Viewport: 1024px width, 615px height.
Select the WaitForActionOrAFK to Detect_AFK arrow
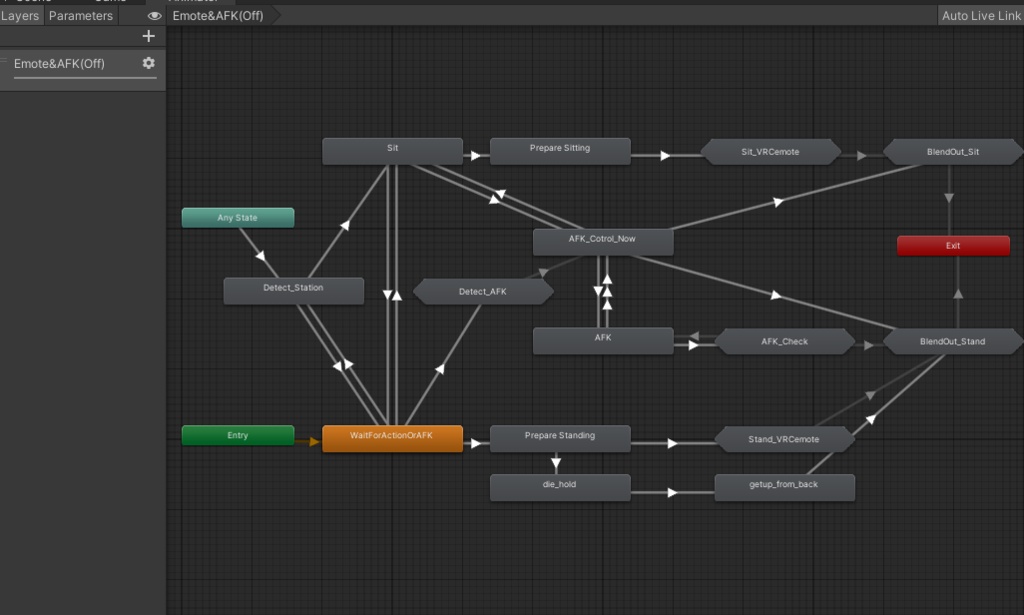440,369
